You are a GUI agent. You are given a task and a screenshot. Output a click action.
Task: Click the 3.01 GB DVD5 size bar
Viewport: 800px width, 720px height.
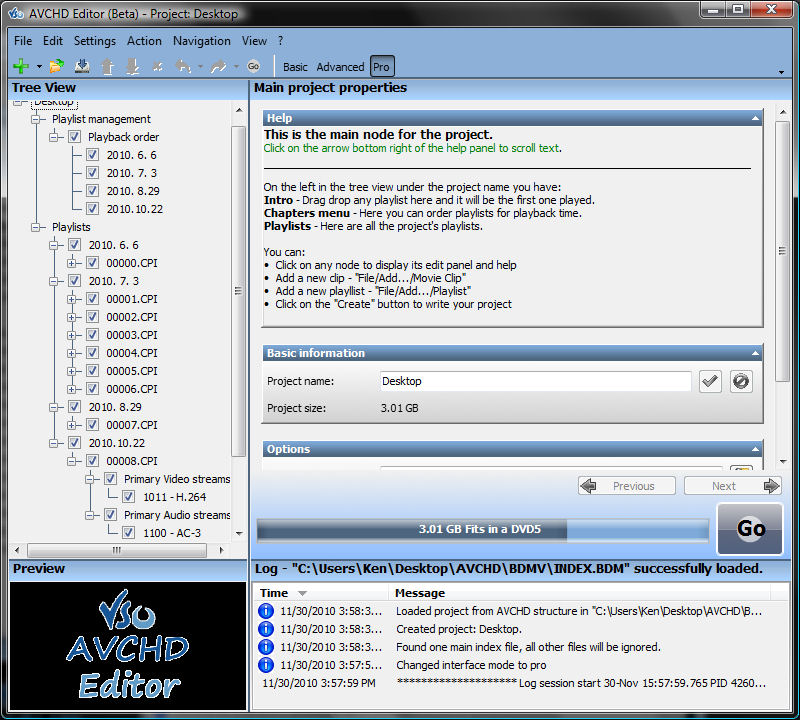pos(482,529)
